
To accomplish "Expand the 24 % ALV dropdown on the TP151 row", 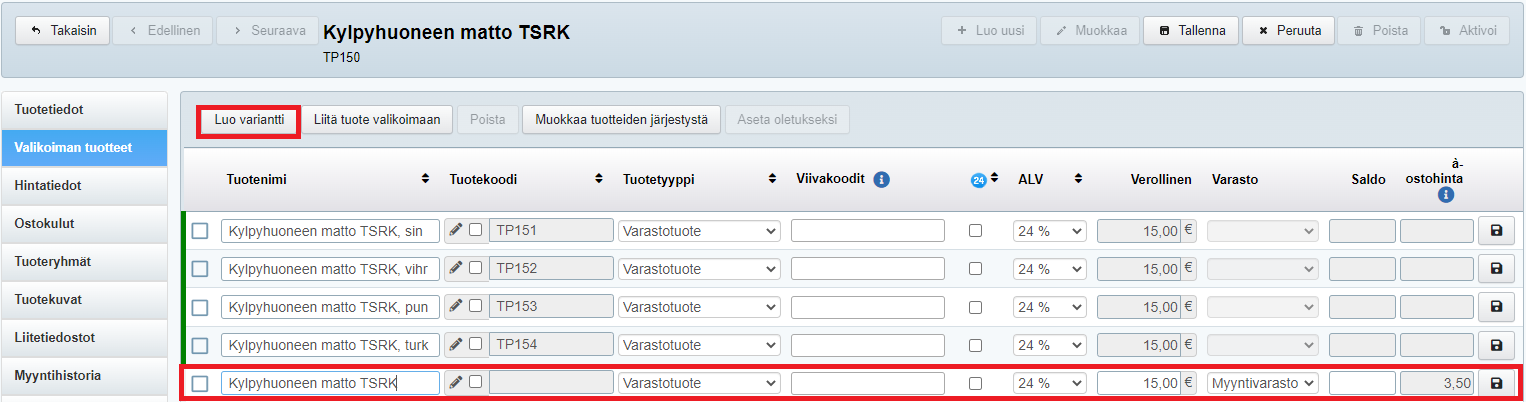I will click(1049, 231).
